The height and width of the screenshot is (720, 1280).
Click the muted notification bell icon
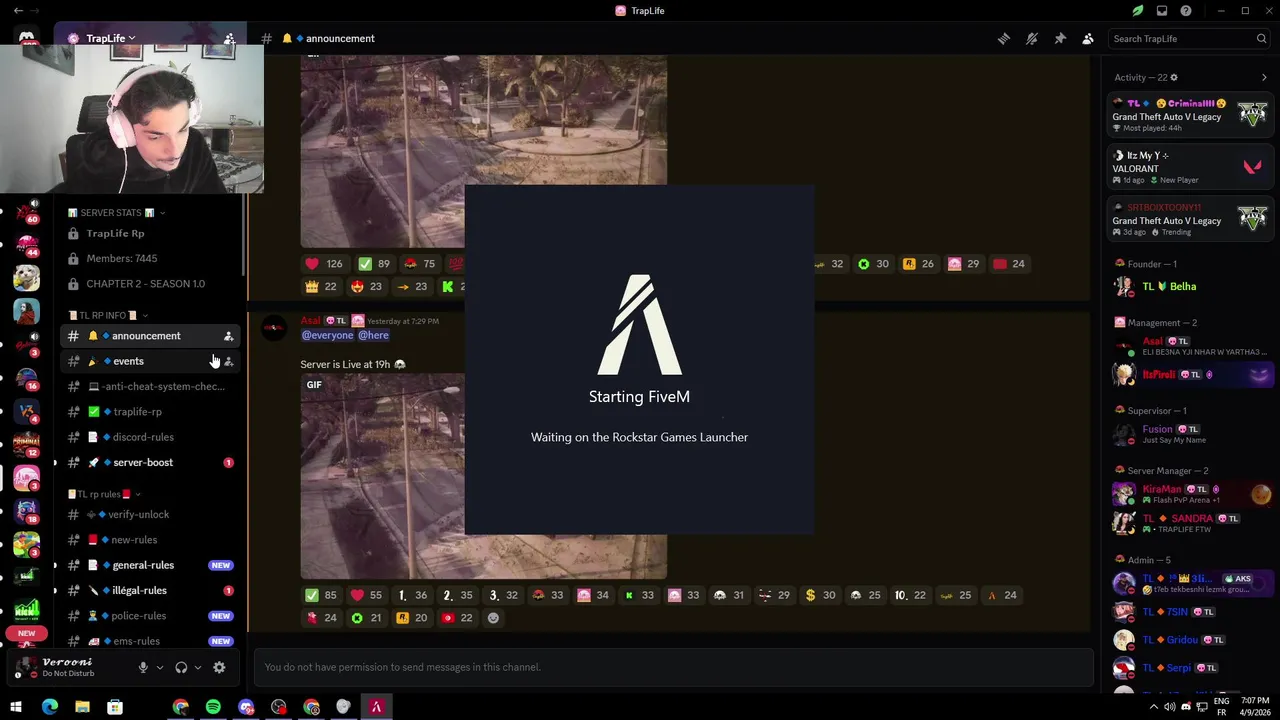pyautogui.click(x=1032, y=38)
